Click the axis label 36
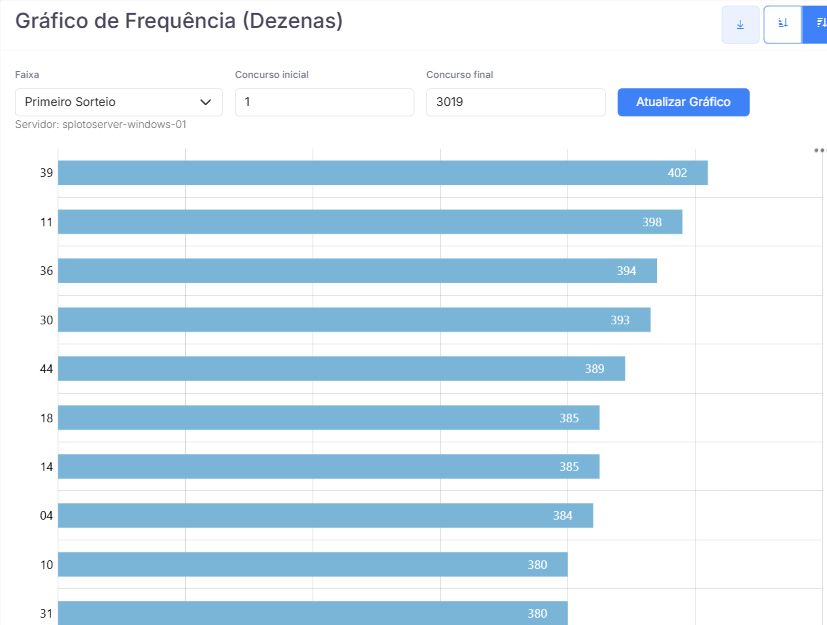Screen dimensions: 827x625 46,271
